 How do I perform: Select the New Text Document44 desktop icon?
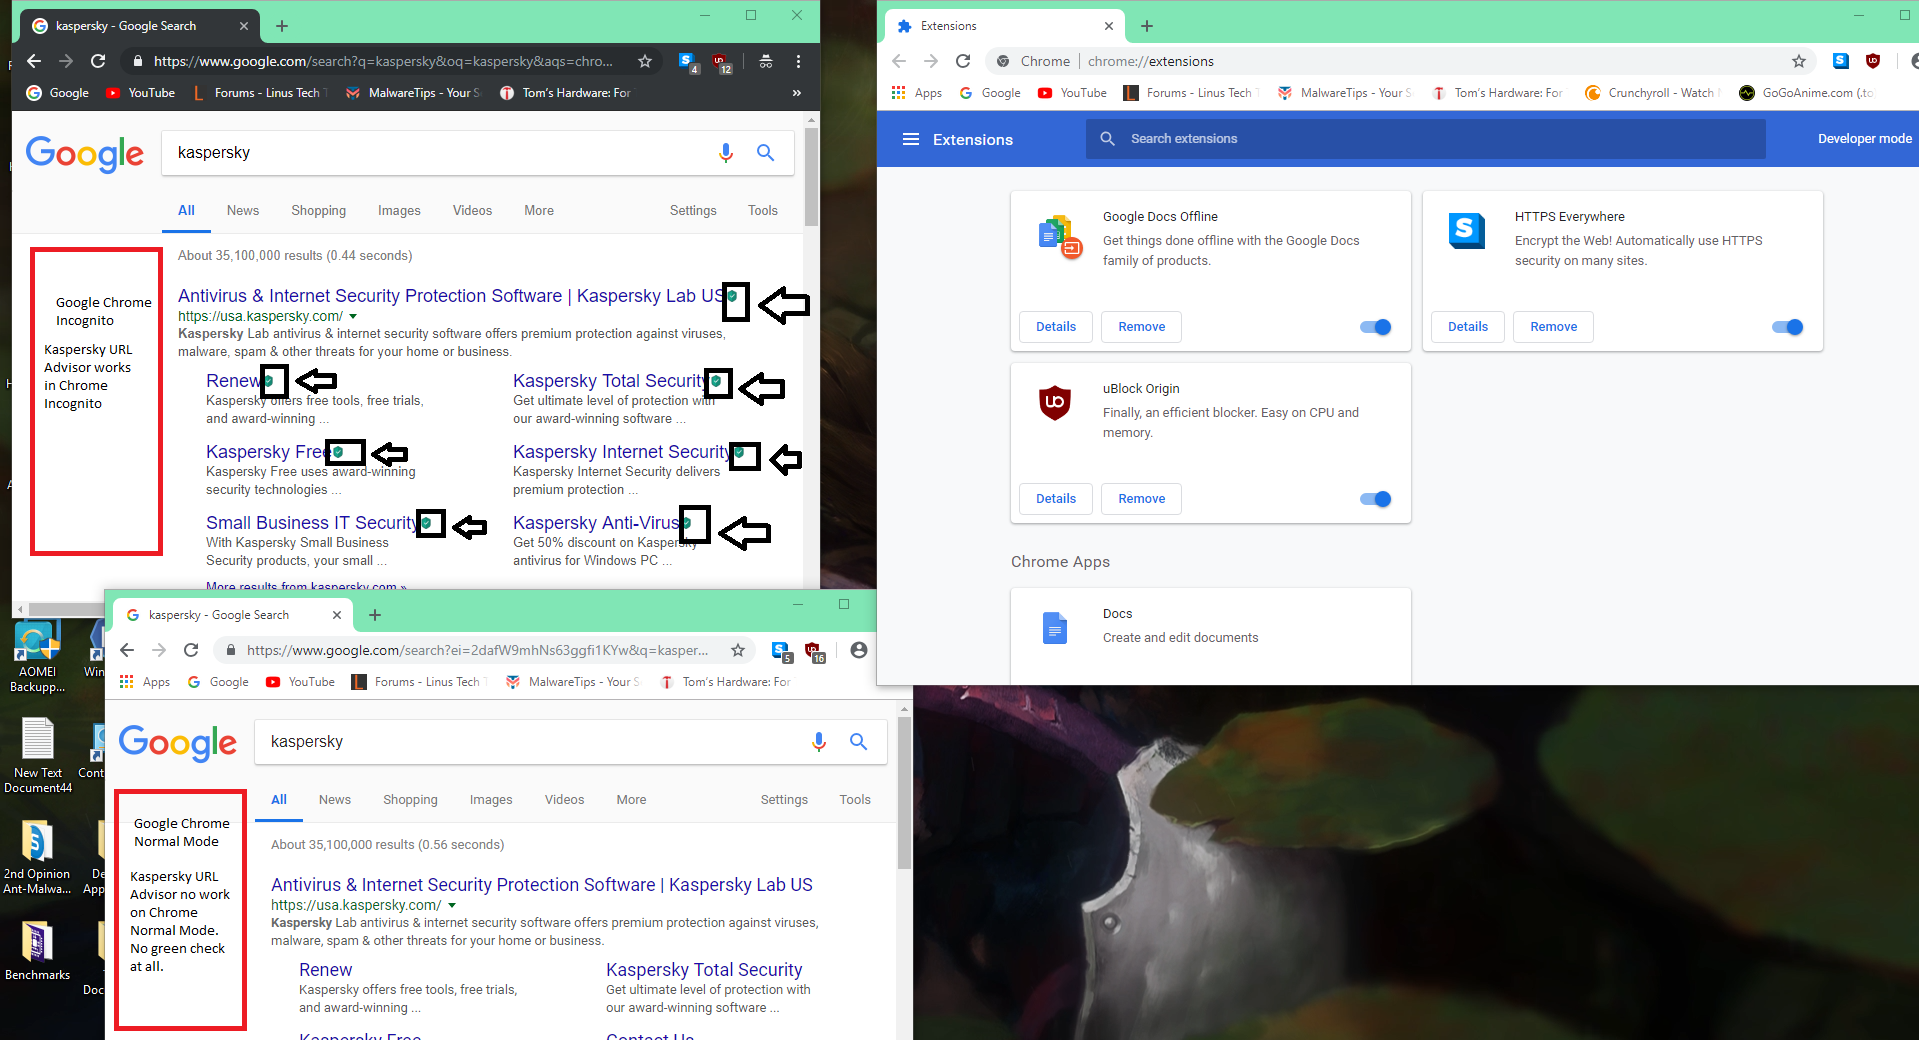38,756
